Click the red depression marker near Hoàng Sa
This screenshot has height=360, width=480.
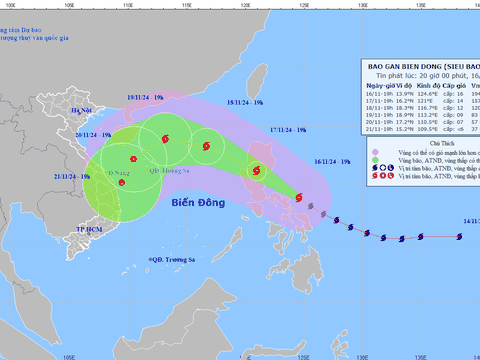click(x=133, y=159)
